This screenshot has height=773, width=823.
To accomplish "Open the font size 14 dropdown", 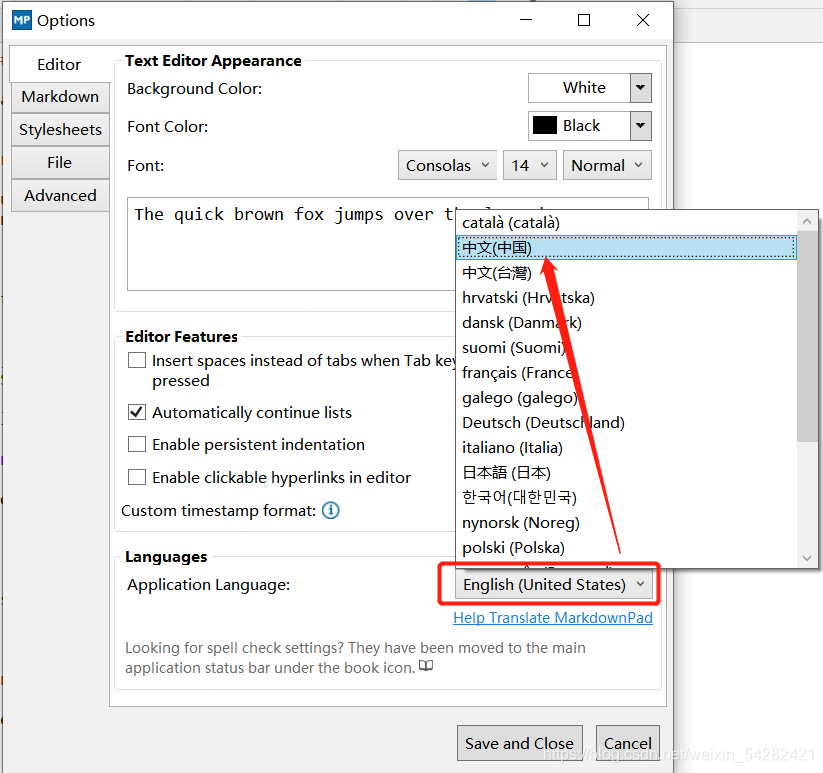I will click(x=530, y=165).
